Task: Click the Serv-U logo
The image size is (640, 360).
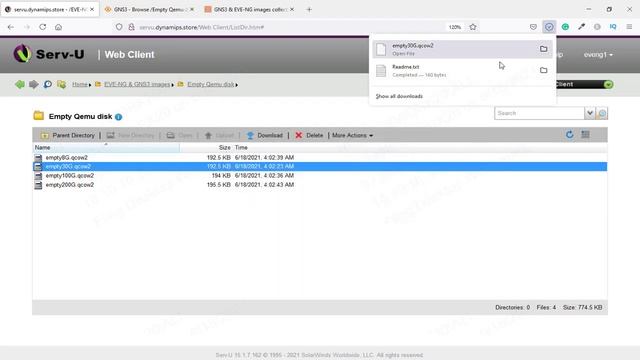Action: [49, 54]
